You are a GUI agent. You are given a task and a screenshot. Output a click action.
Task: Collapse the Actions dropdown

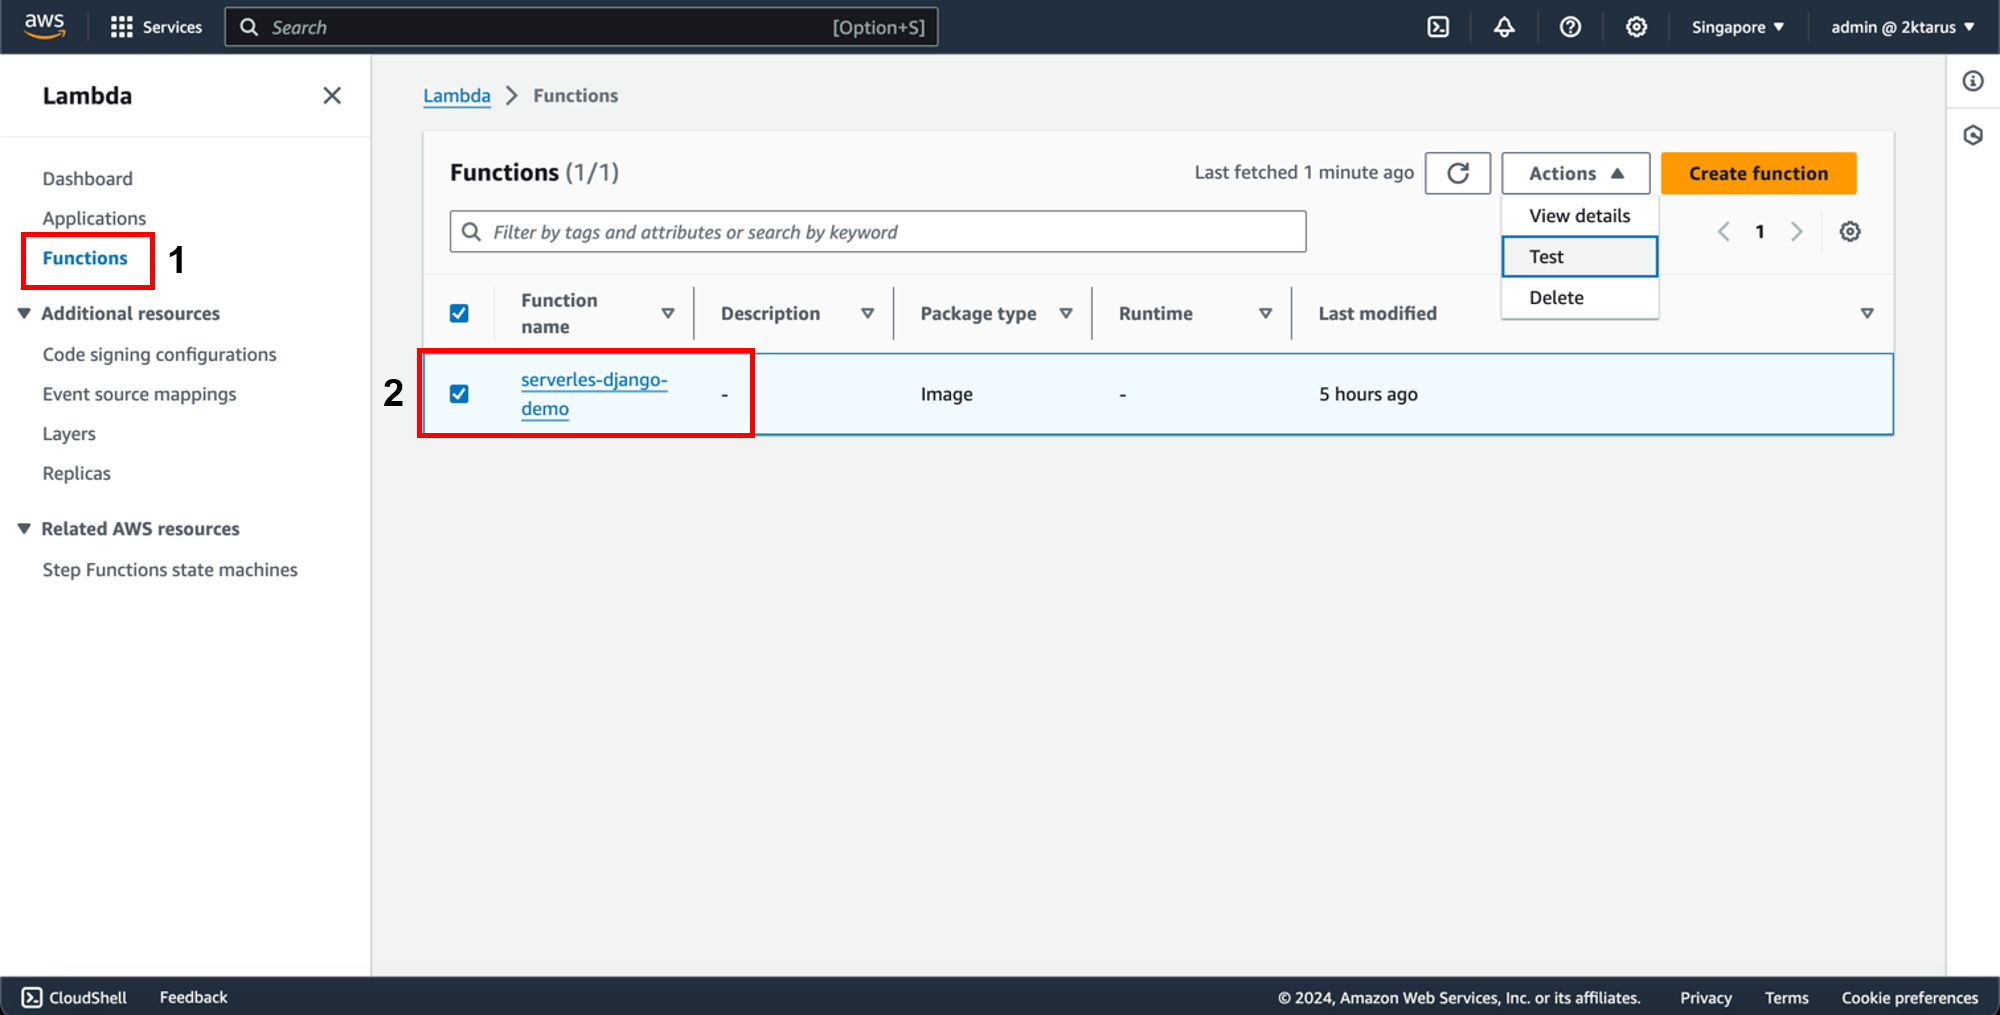point(1575,173)
